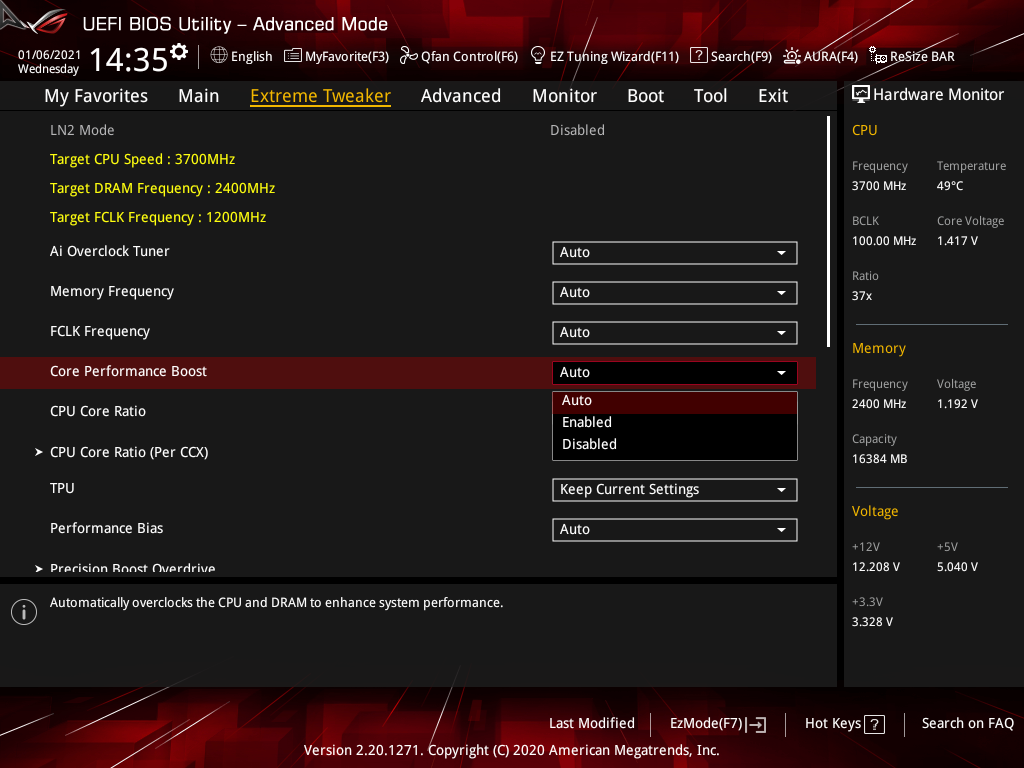Open Performance Bias dropdown
This screenshot has width=1024, height=768.
click(x=675, y=530)
